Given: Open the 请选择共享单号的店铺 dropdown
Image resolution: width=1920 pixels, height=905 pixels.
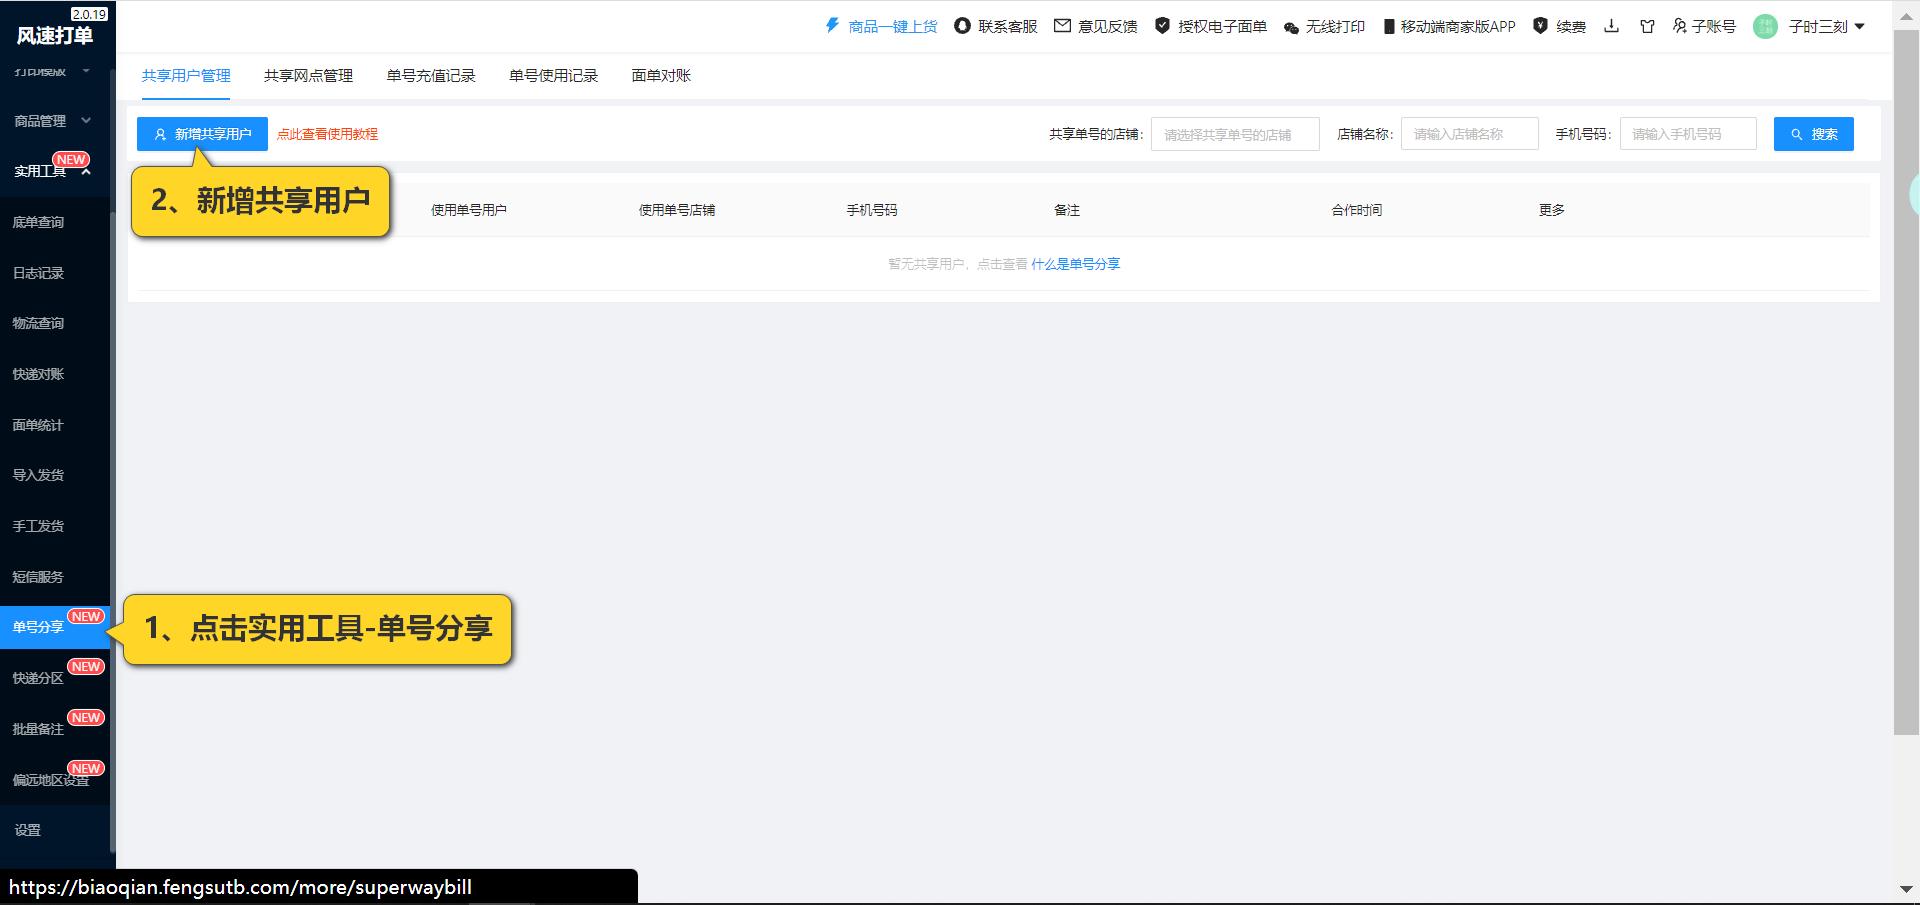Looking at the screenshot, I should [1235, 133].
